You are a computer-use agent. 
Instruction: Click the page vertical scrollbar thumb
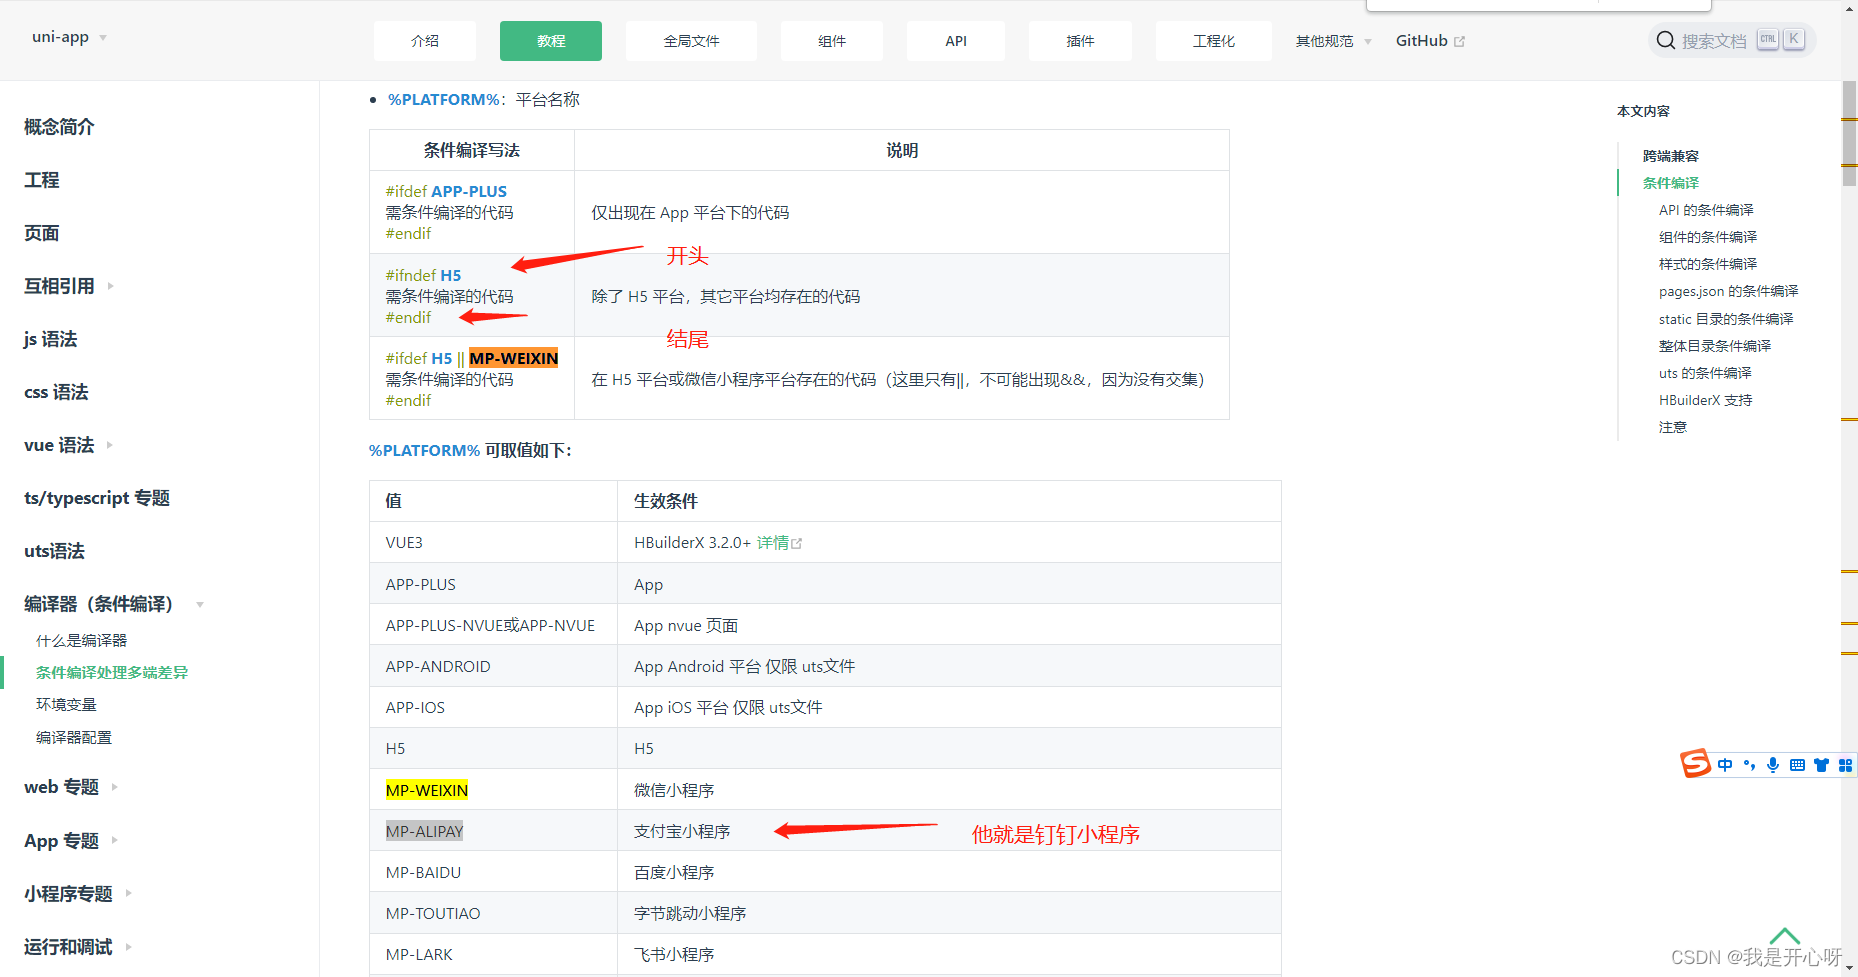click(1849, 133)
